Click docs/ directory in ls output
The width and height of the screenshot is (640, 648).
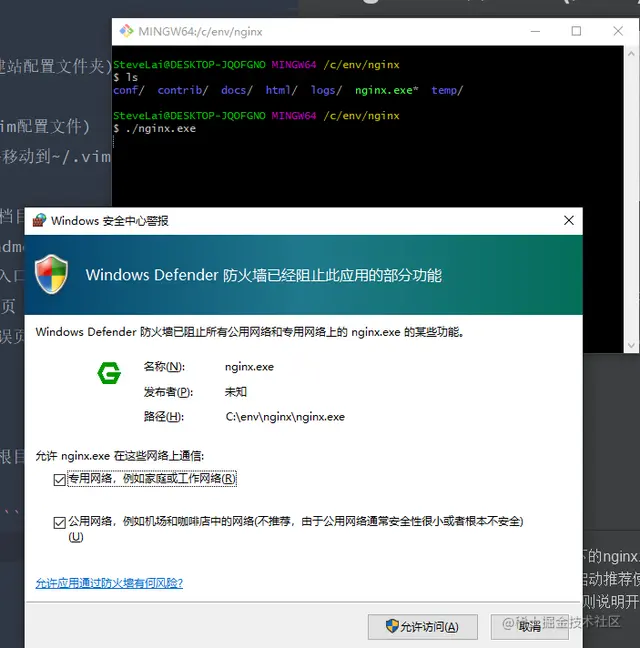[x=236, y=90]
